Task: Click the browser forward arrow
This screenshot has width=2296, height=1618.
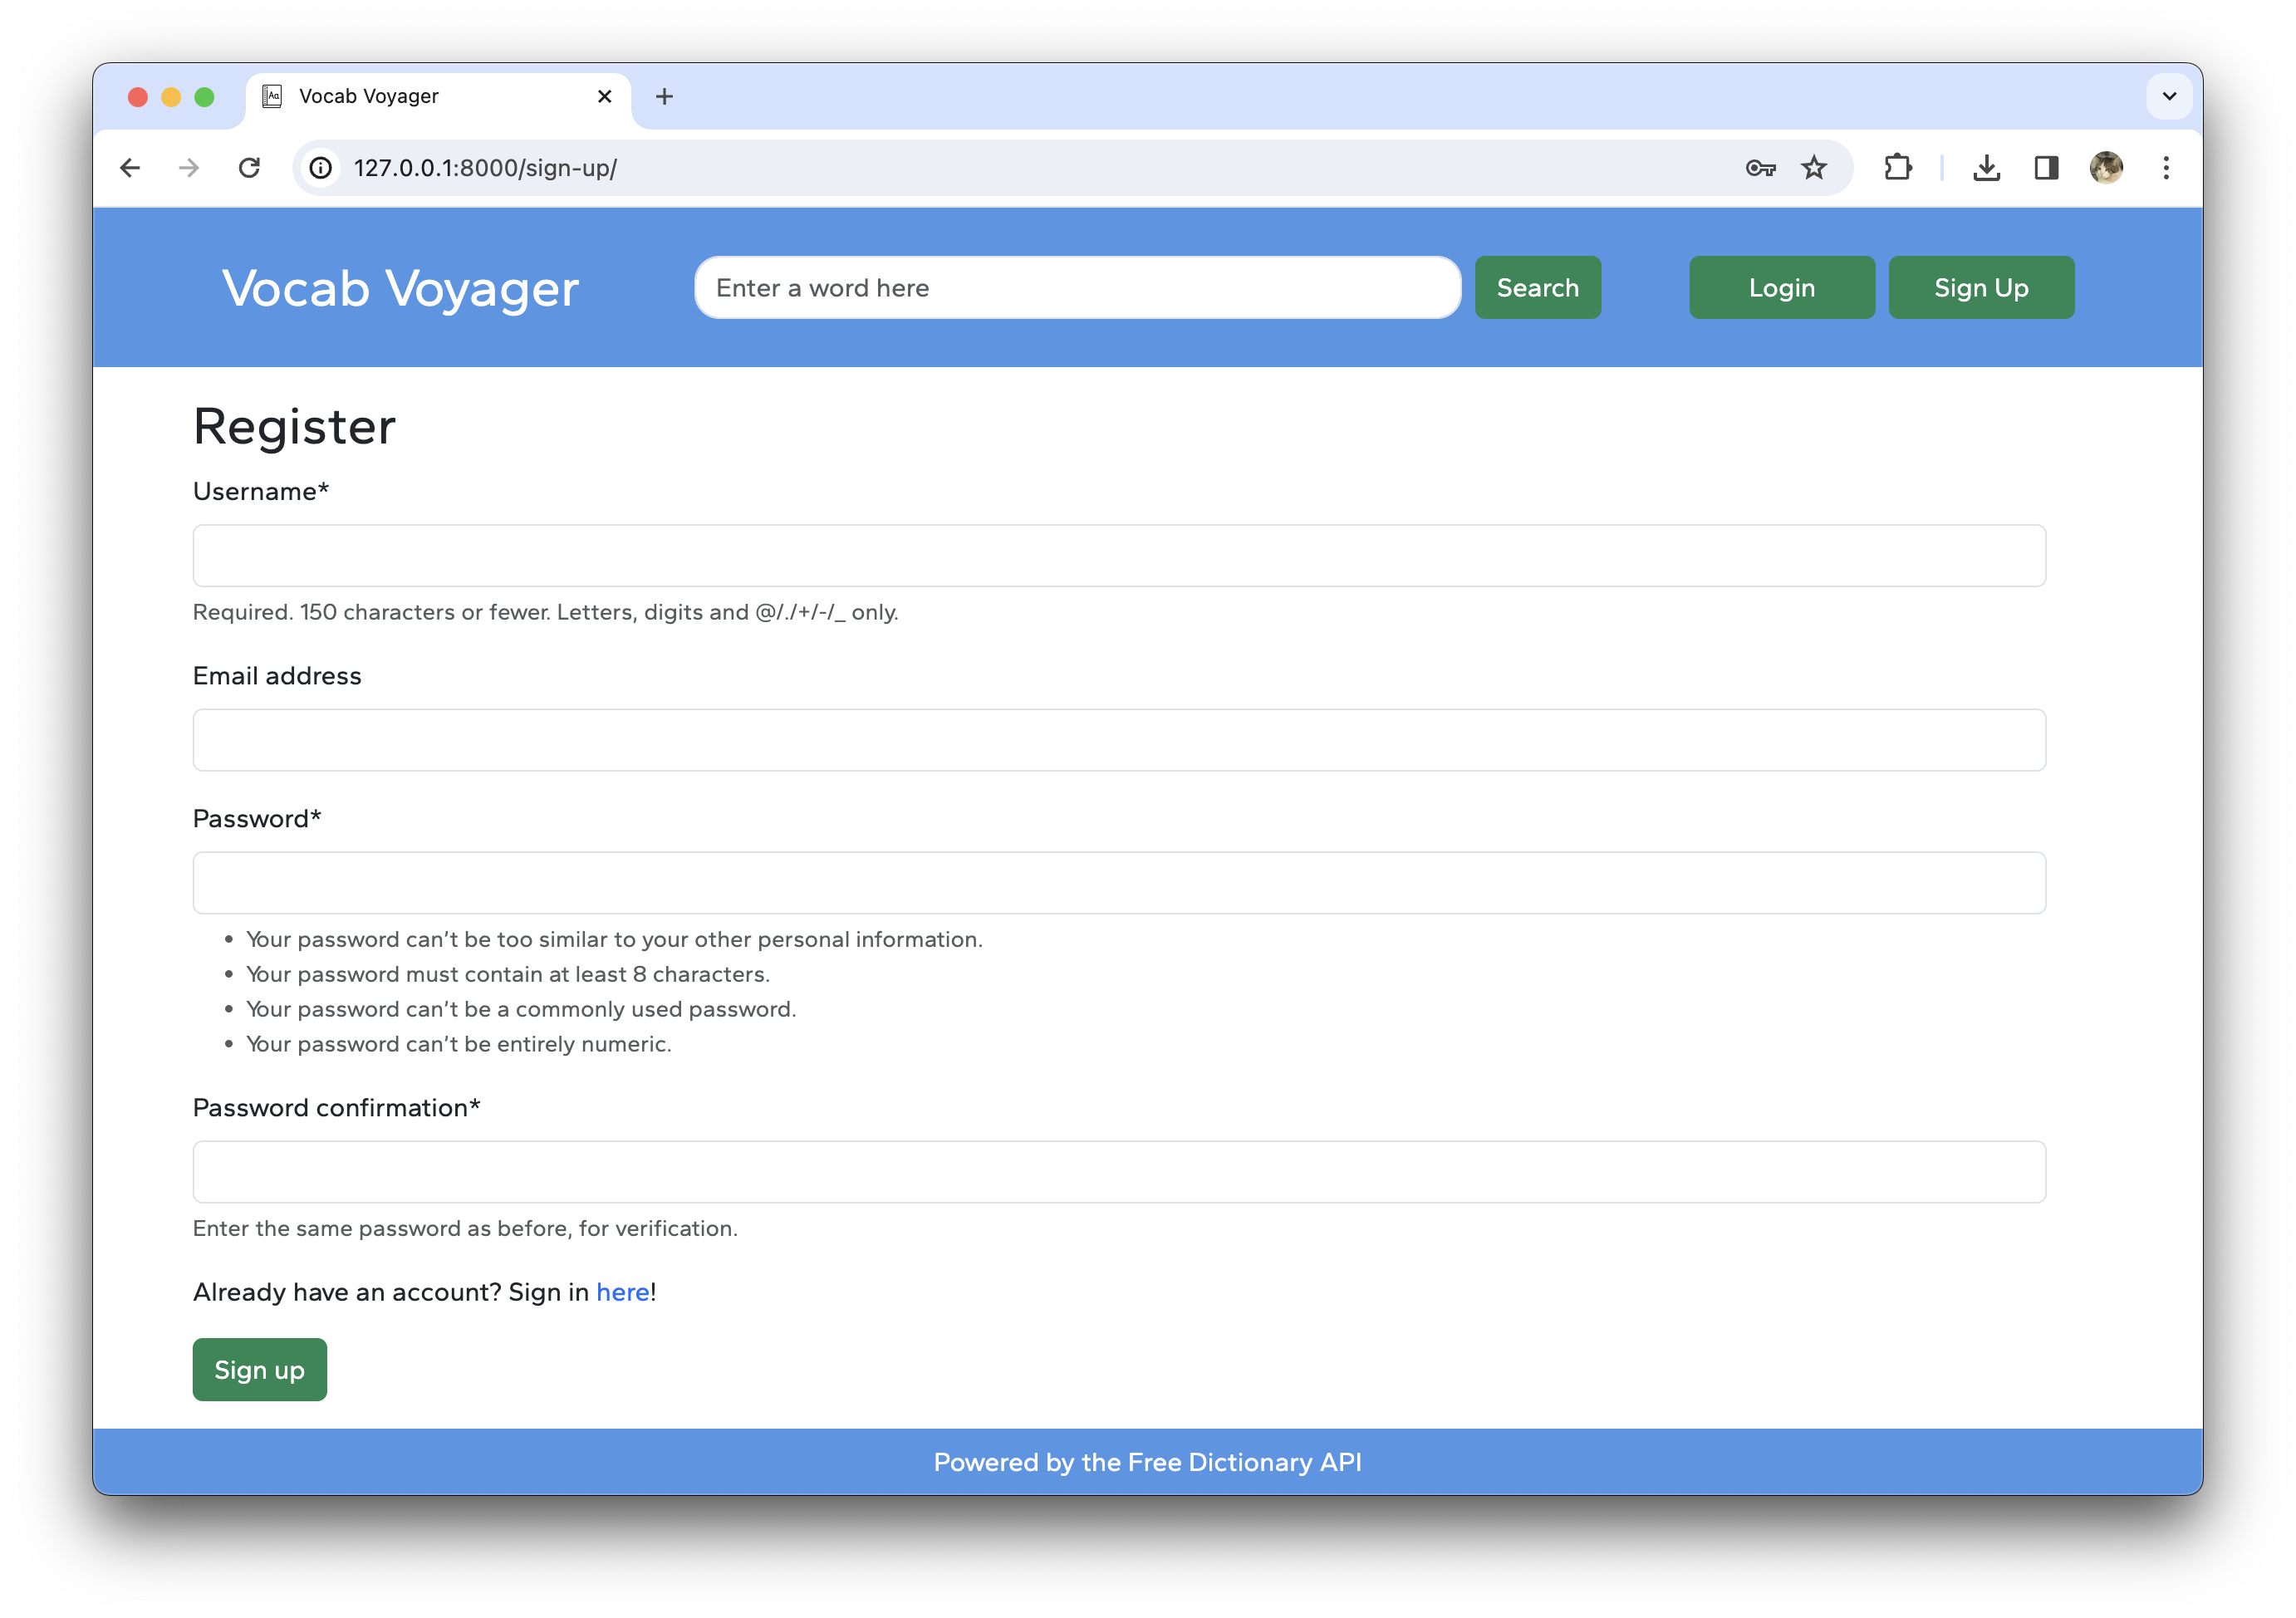Action: pyautogui.click(x=189, y=168)
